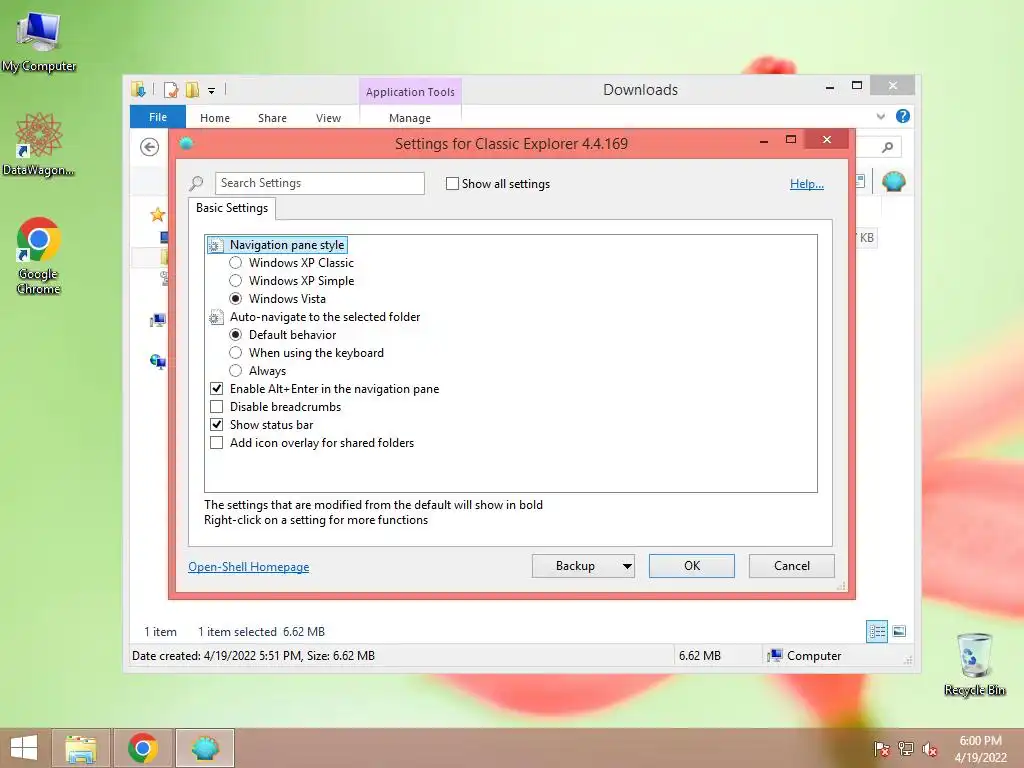The image size is (1024, 768).
Task: Open the Open-Shell Homepage link
Action: [249, 567]
